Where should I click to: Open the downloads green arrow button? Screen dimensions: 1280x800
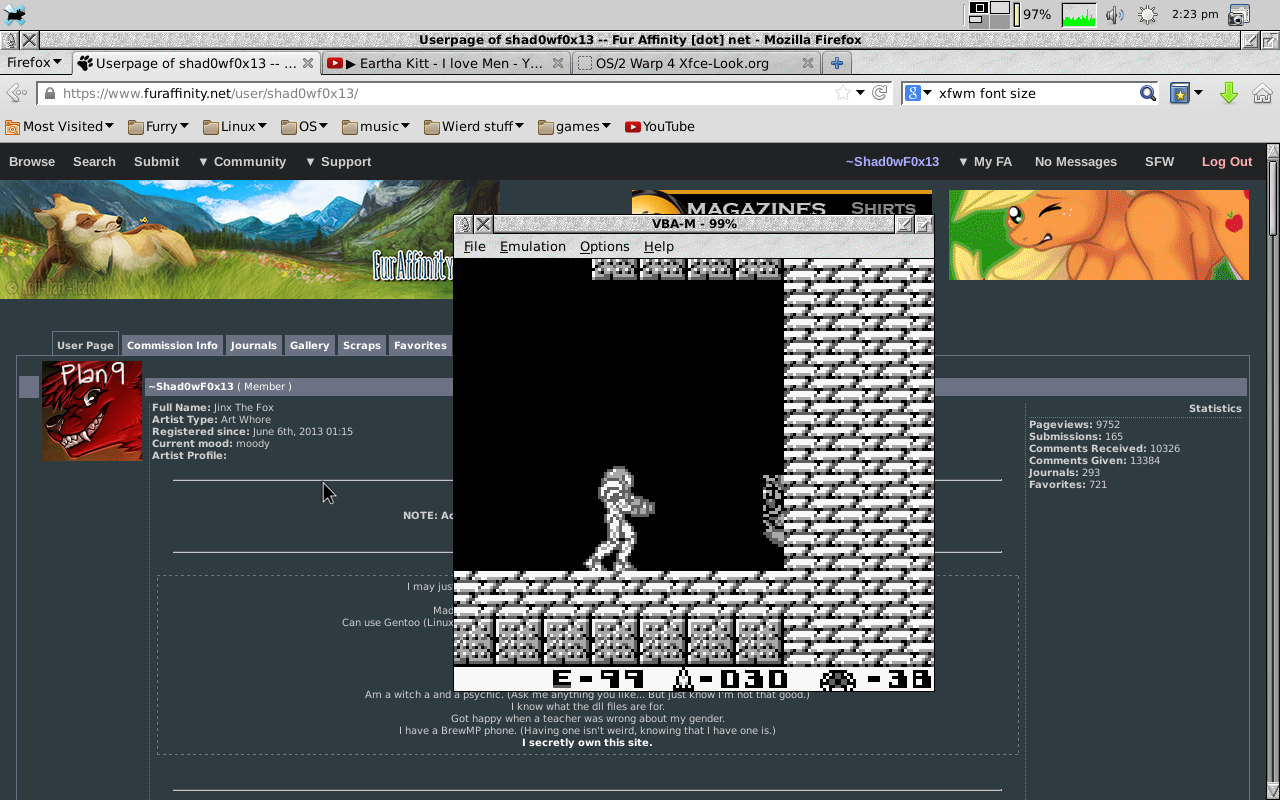pyautogui.click(x=1229, y=93)
